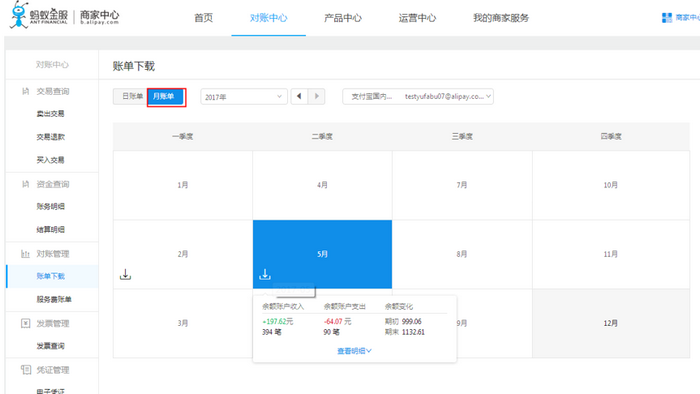
Task: Download the May monthly bill
Action: [265, 274]
